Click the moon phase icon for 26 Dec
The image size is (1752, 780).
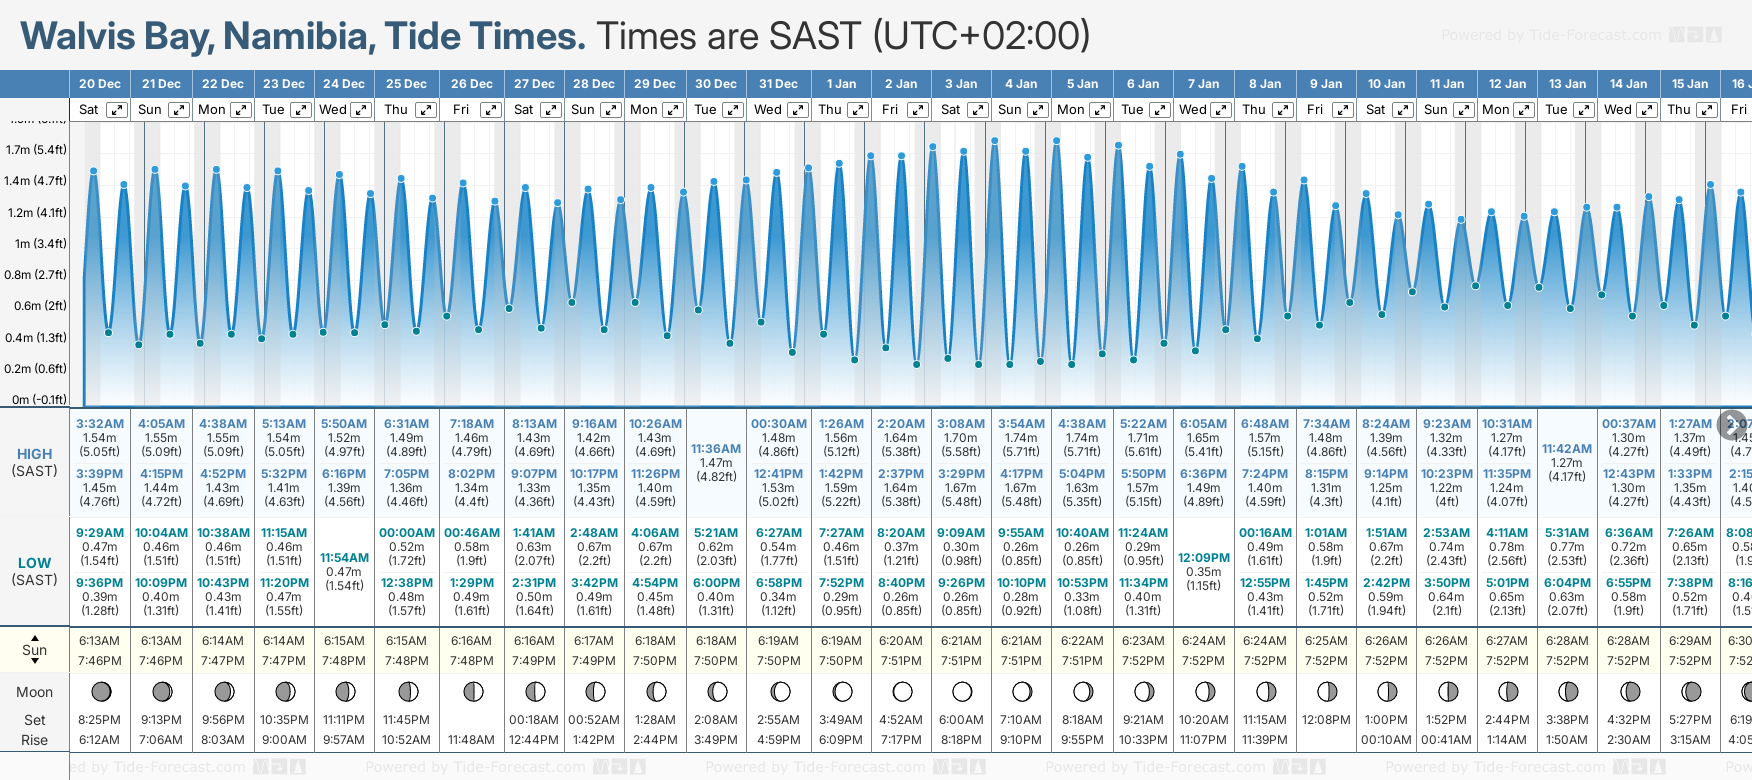[x=473, y=691]
